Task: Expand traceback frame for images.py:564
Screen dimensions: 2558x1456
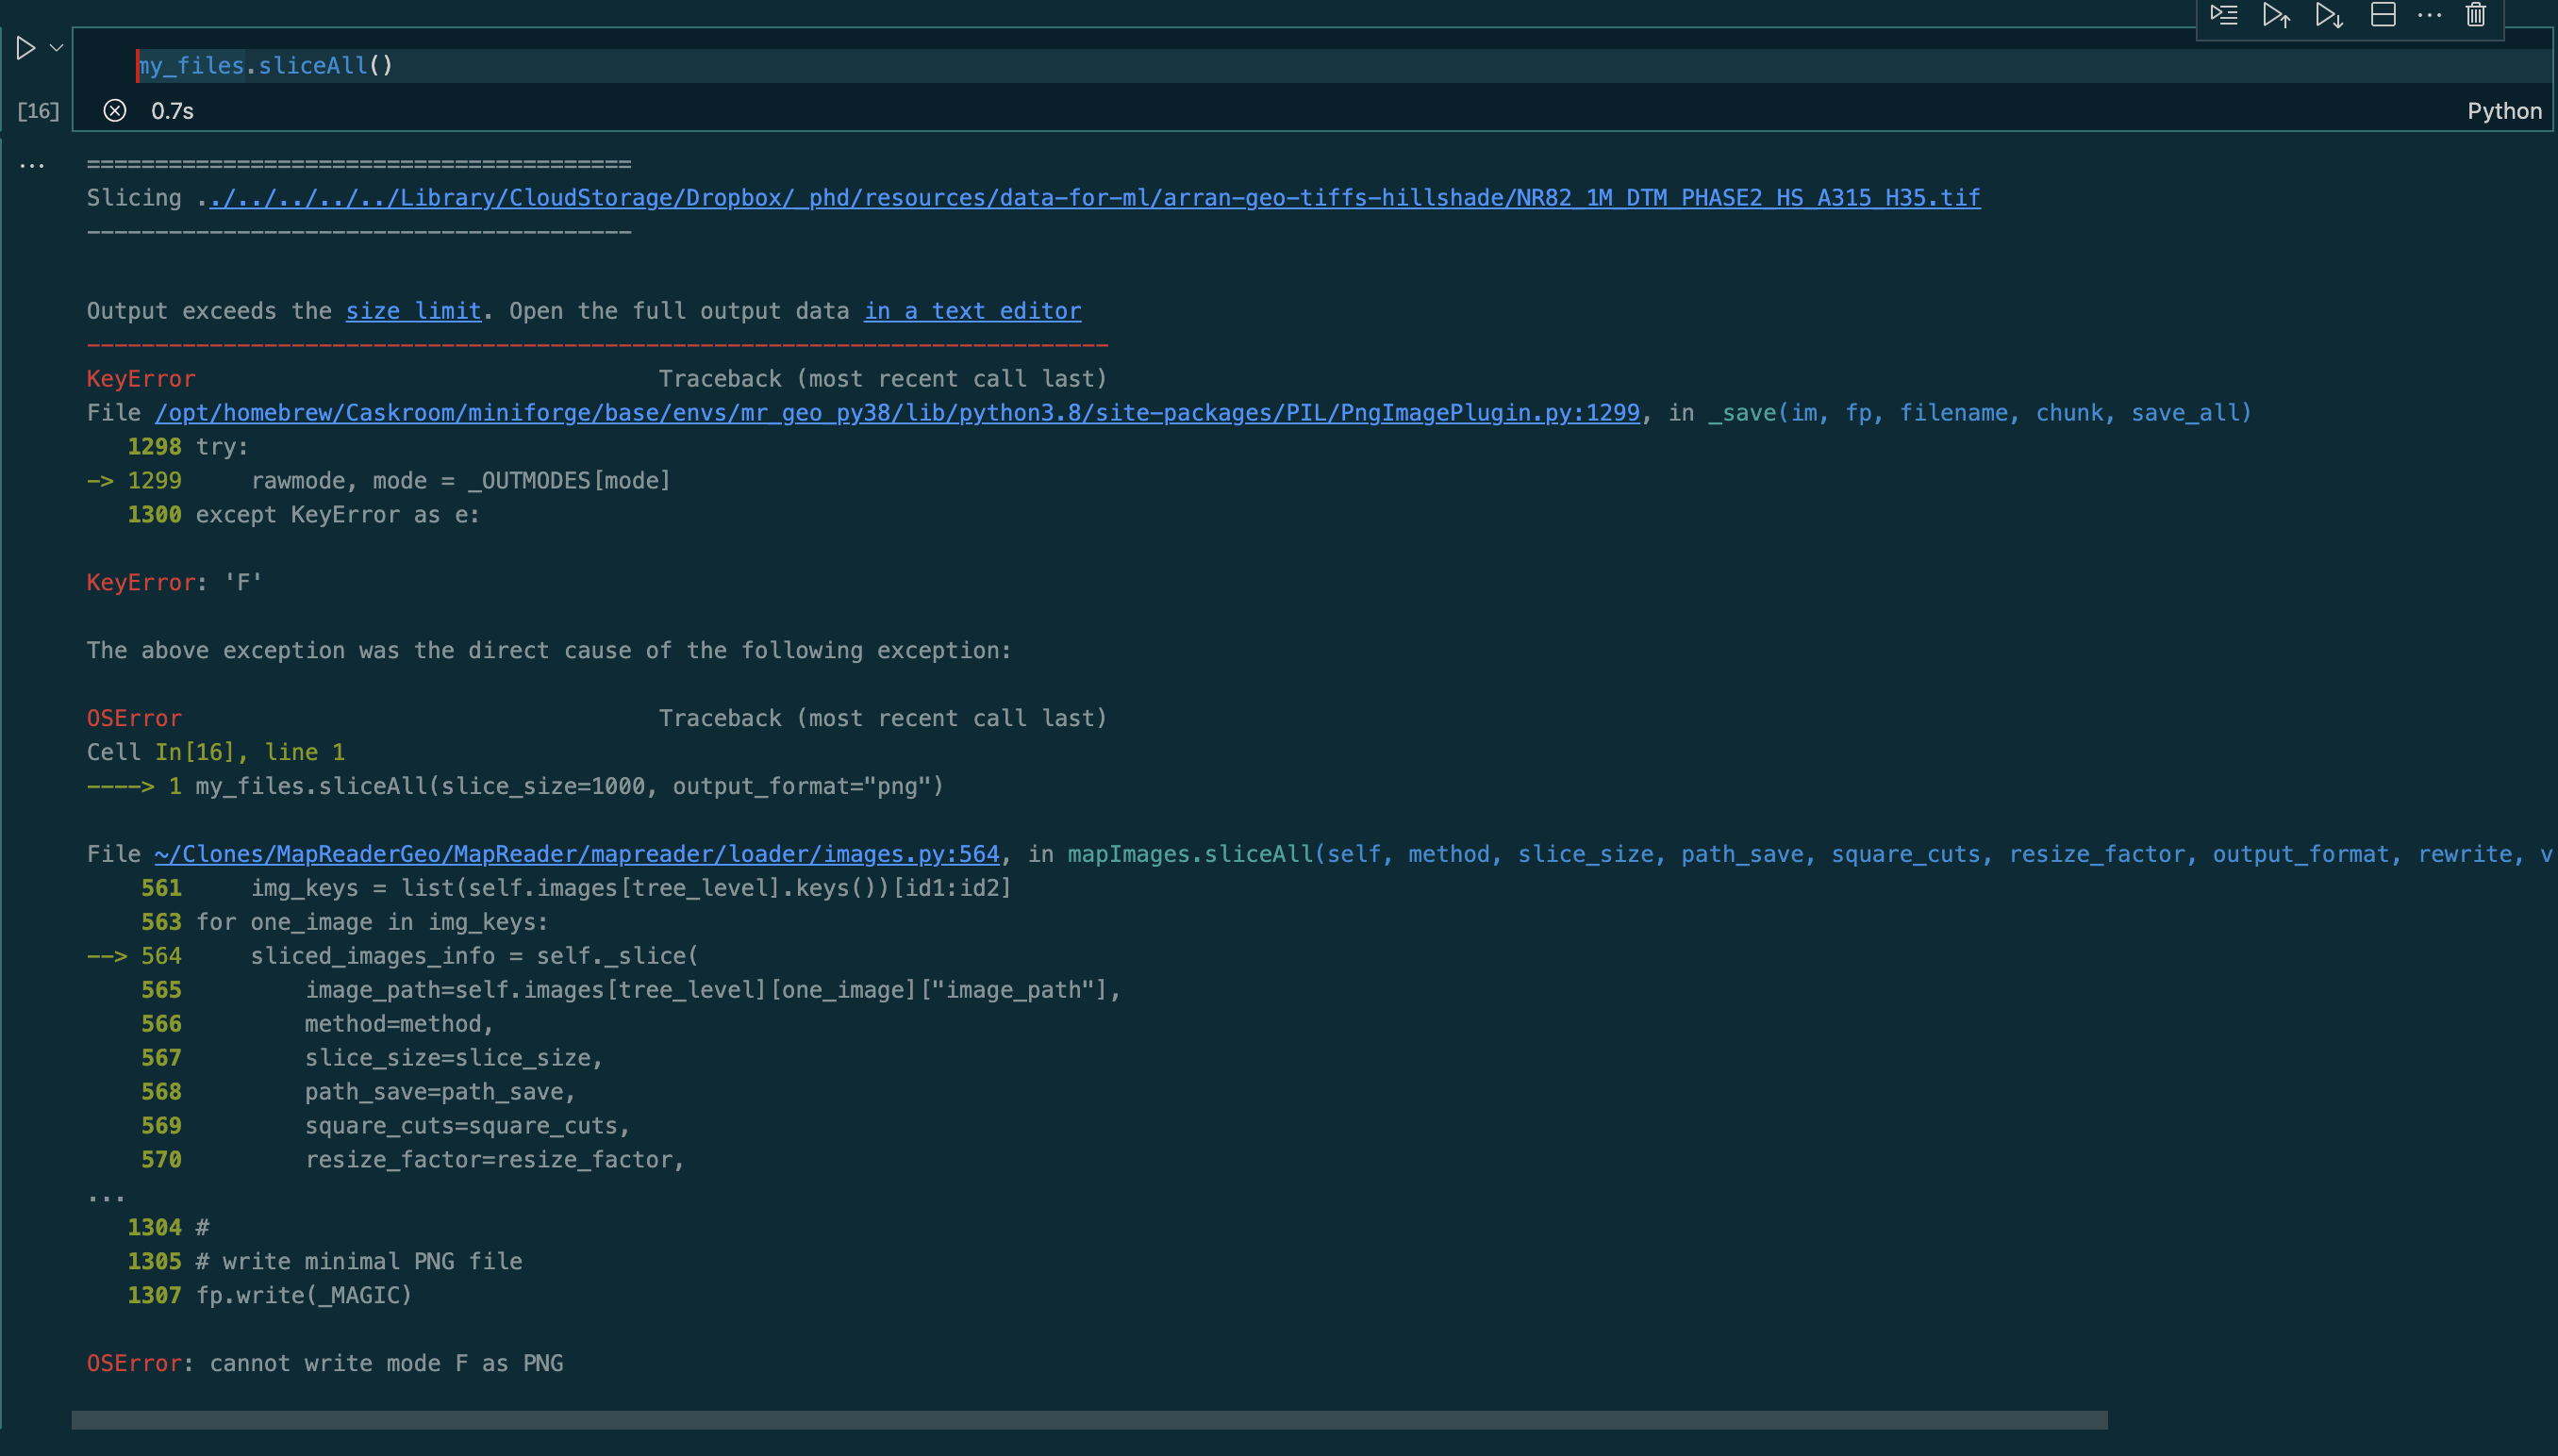Action: click(x=576, y=853)
